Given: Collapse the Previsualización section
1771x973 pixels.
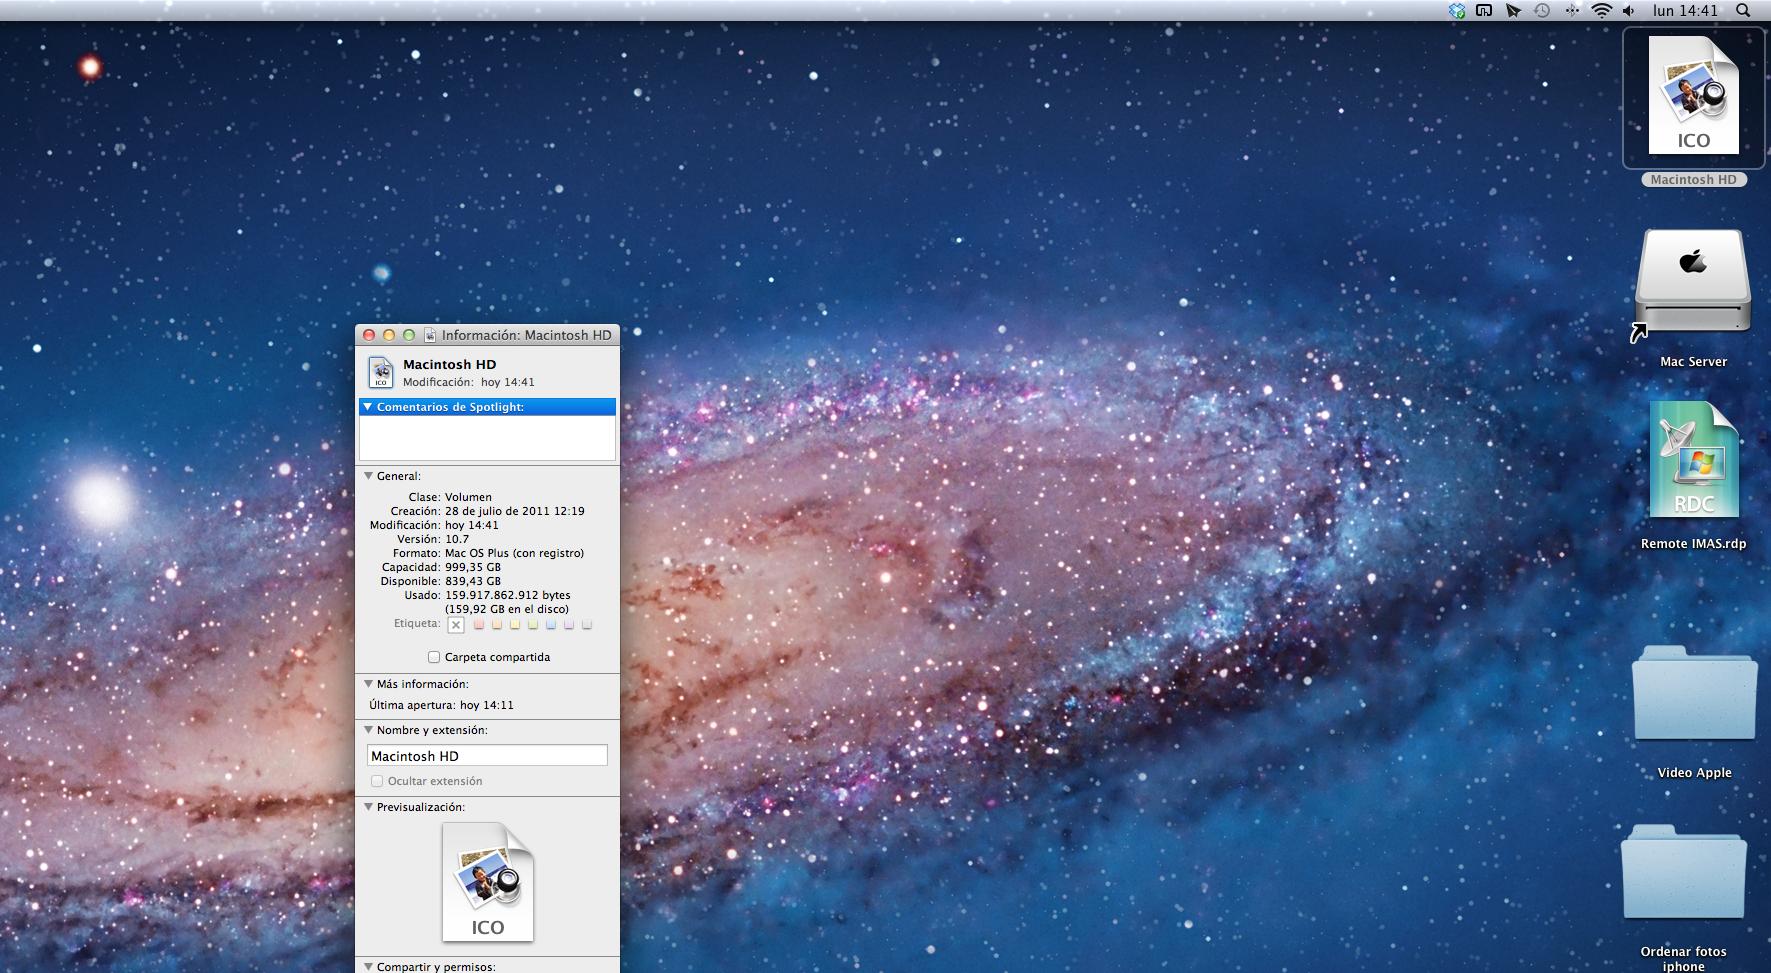Looking at the screenshot, I should pos(368,807).
